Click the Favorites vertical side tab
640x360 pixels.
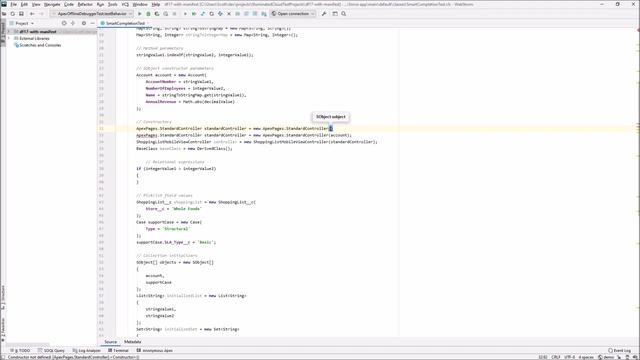tap(3, 329)
